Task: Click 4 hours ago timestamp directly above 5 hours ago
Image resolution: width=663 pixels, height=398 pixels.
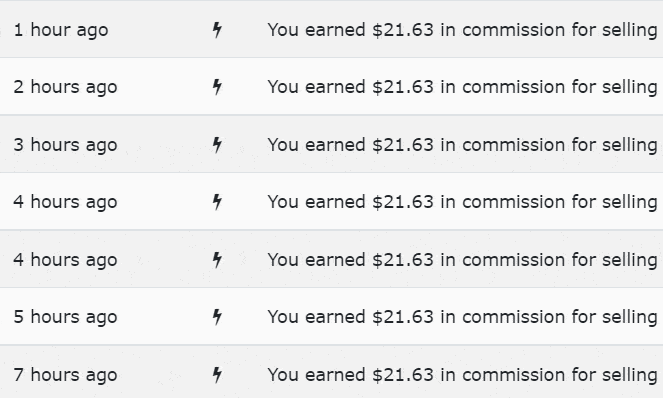Action: pos(65,260)
